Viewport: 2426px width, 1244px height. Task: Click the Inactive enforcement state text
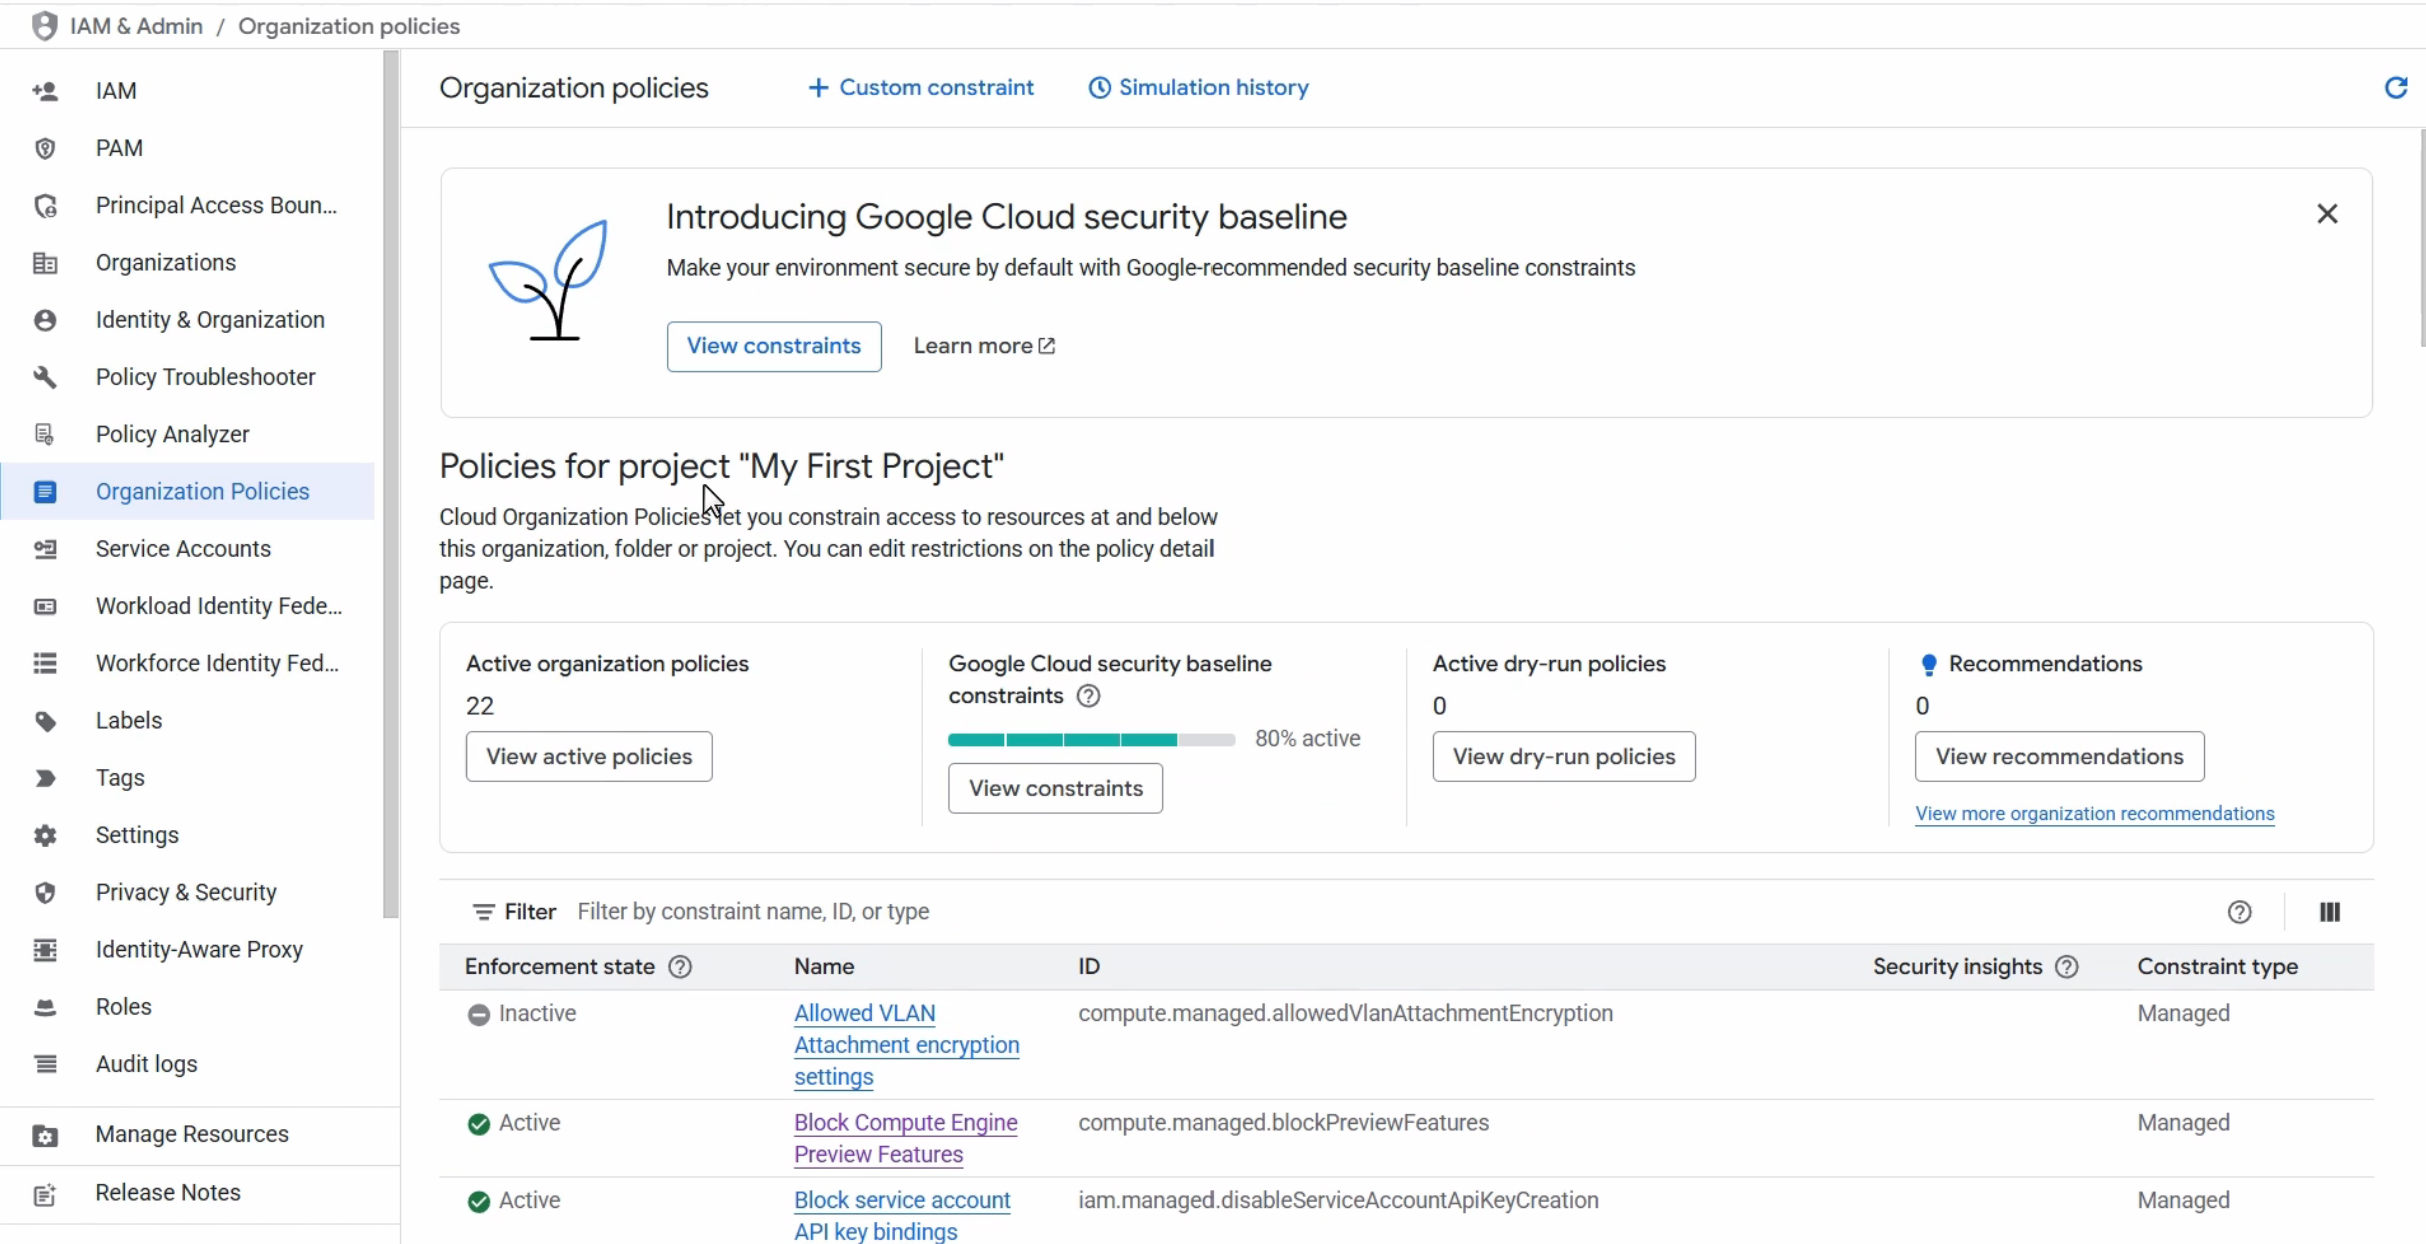click(x=538, y=1013)
